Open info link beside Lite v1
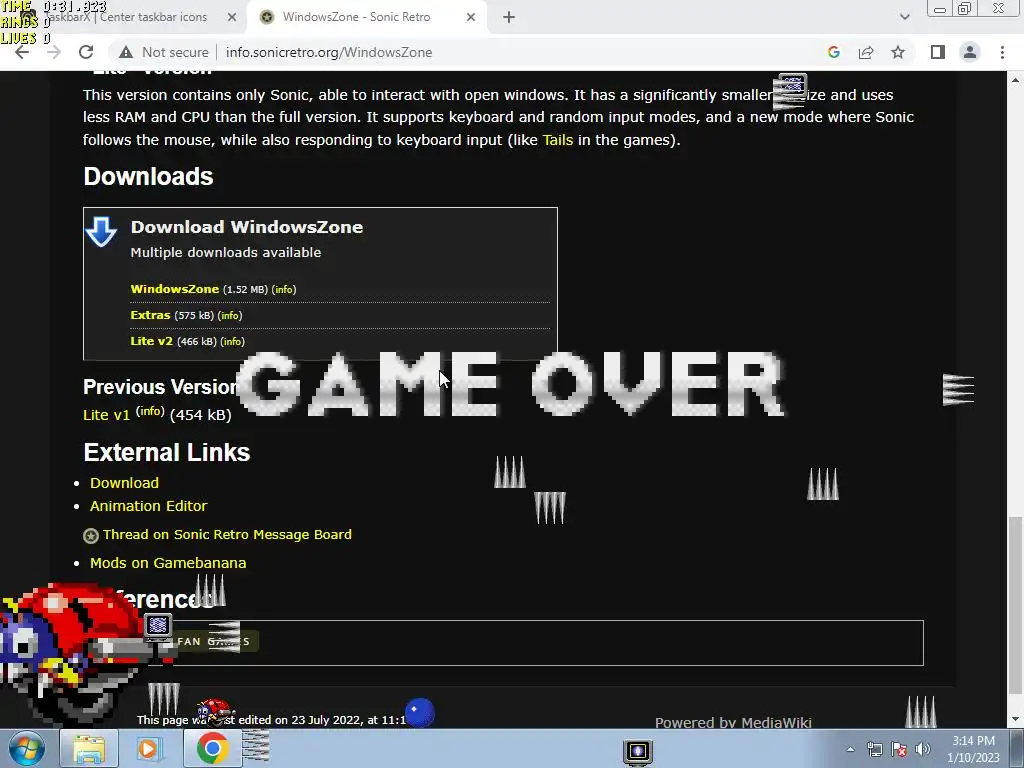1024x768 pixels. point(150,411)
